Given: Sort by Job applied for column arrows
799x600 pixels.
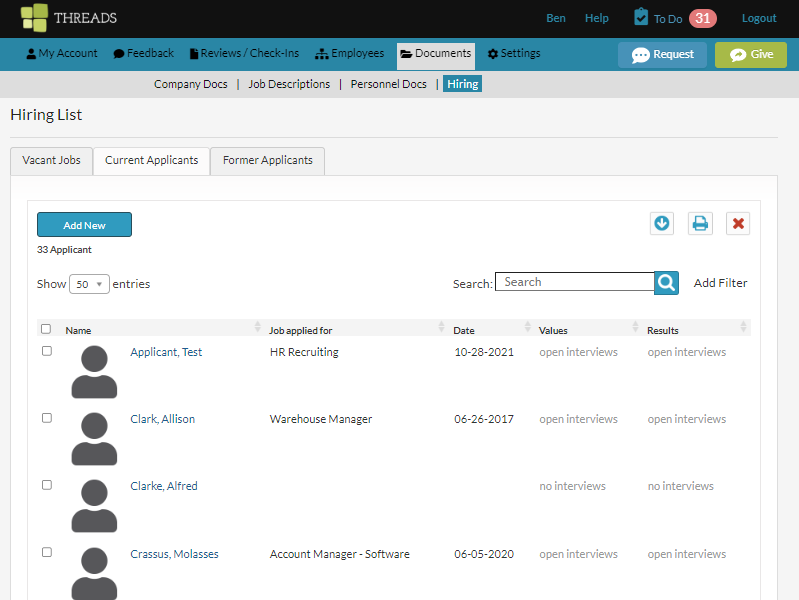Looking at the screenshot, I should pyautogui.click(x=441, y=327).
